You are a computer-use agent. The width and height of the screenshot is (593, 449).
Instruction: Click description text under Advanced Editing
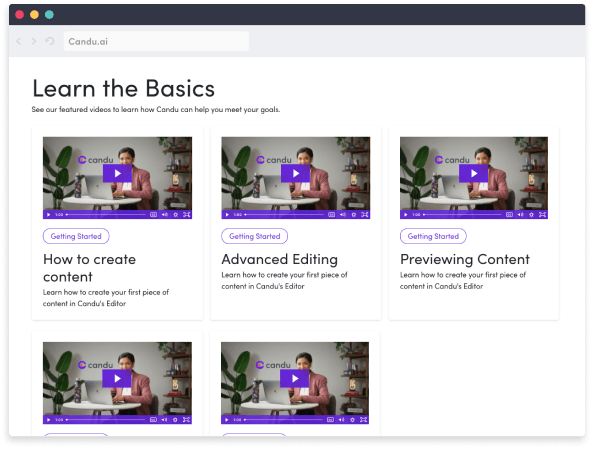(284, 280)
